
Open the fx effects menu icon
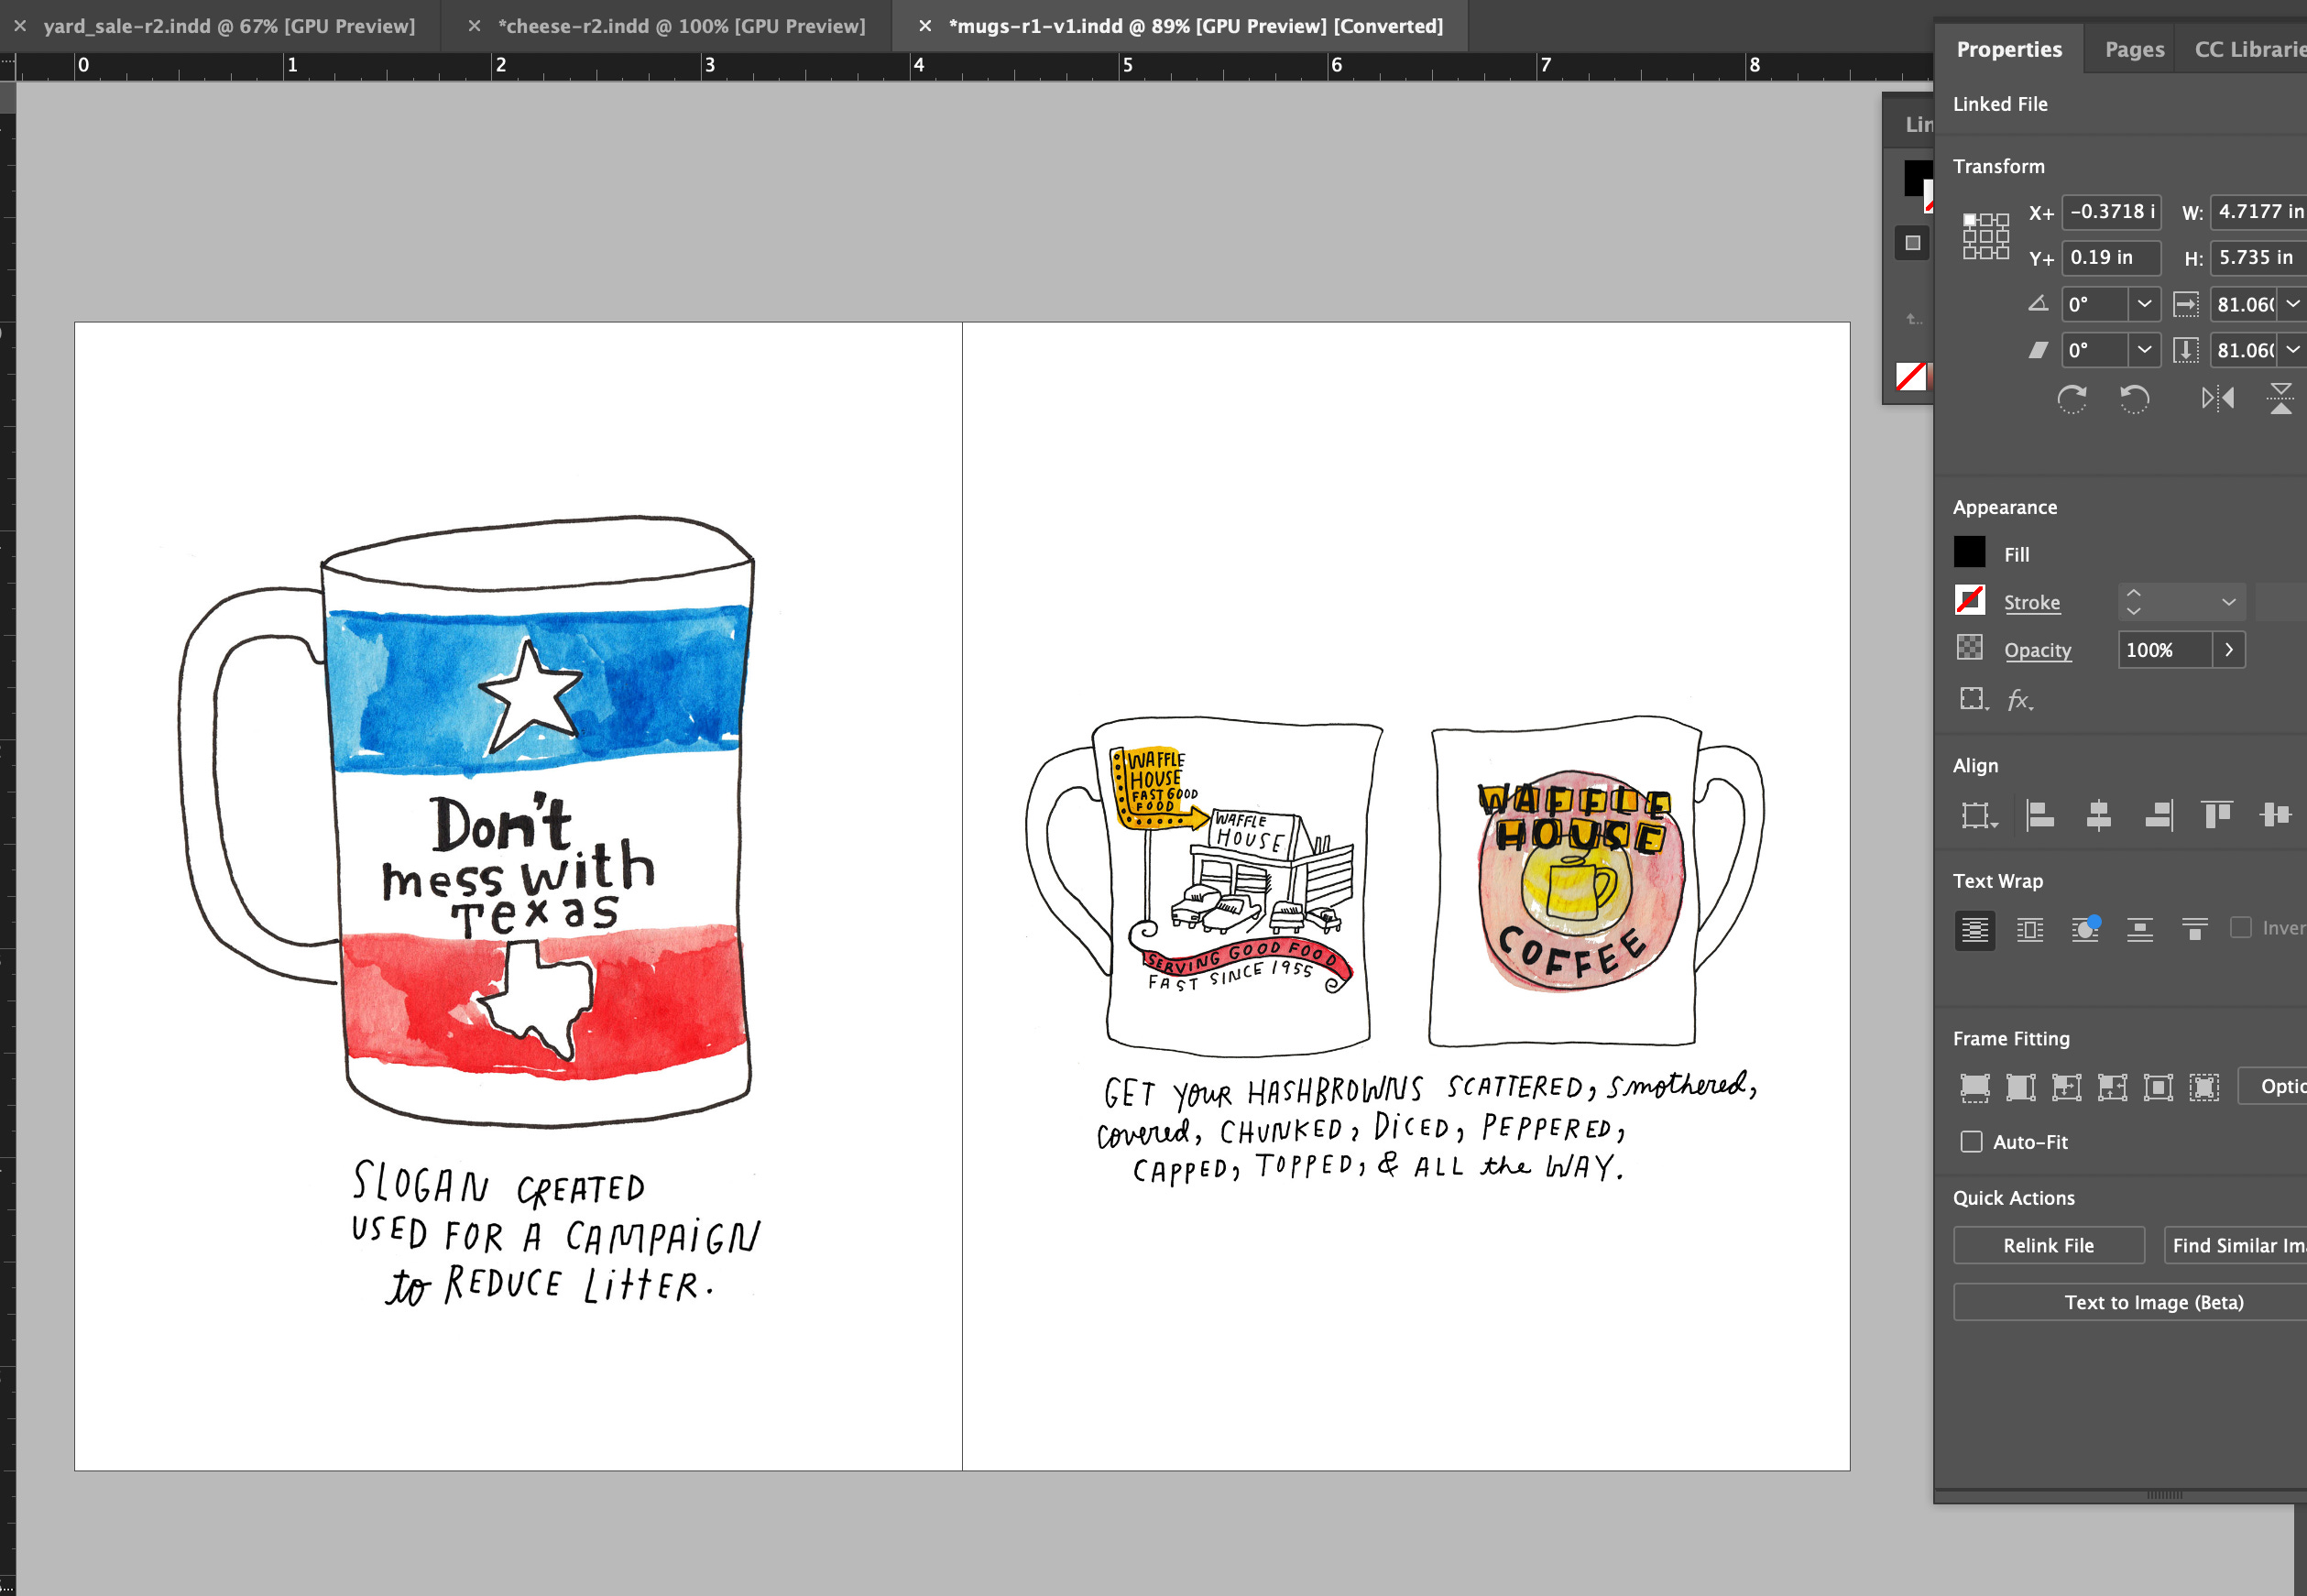point(2020,699)
